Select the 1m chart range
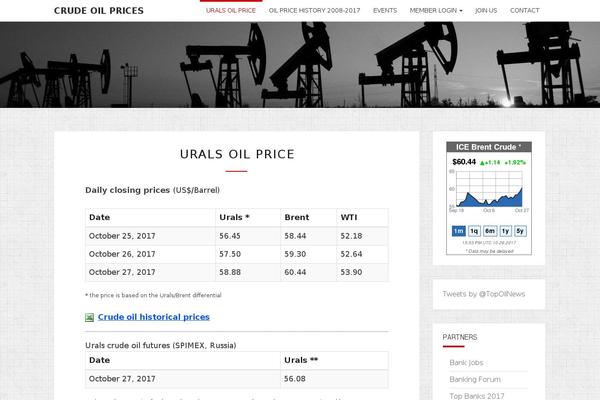The image size is (600, 400). click(x=459, y=231)
